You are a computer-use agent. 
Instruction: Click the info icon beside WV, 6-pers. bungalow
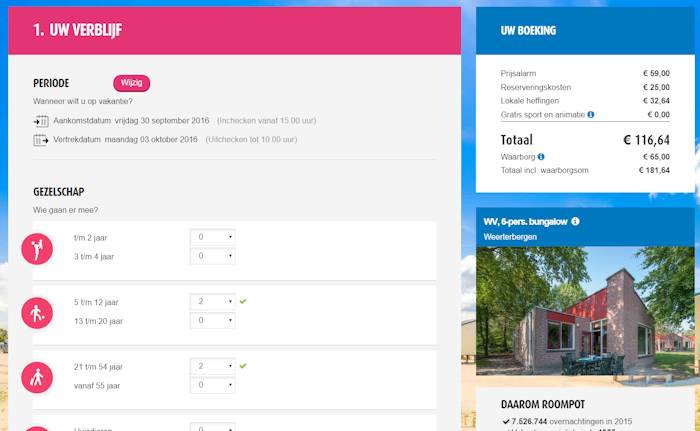[x=575, y=221]
